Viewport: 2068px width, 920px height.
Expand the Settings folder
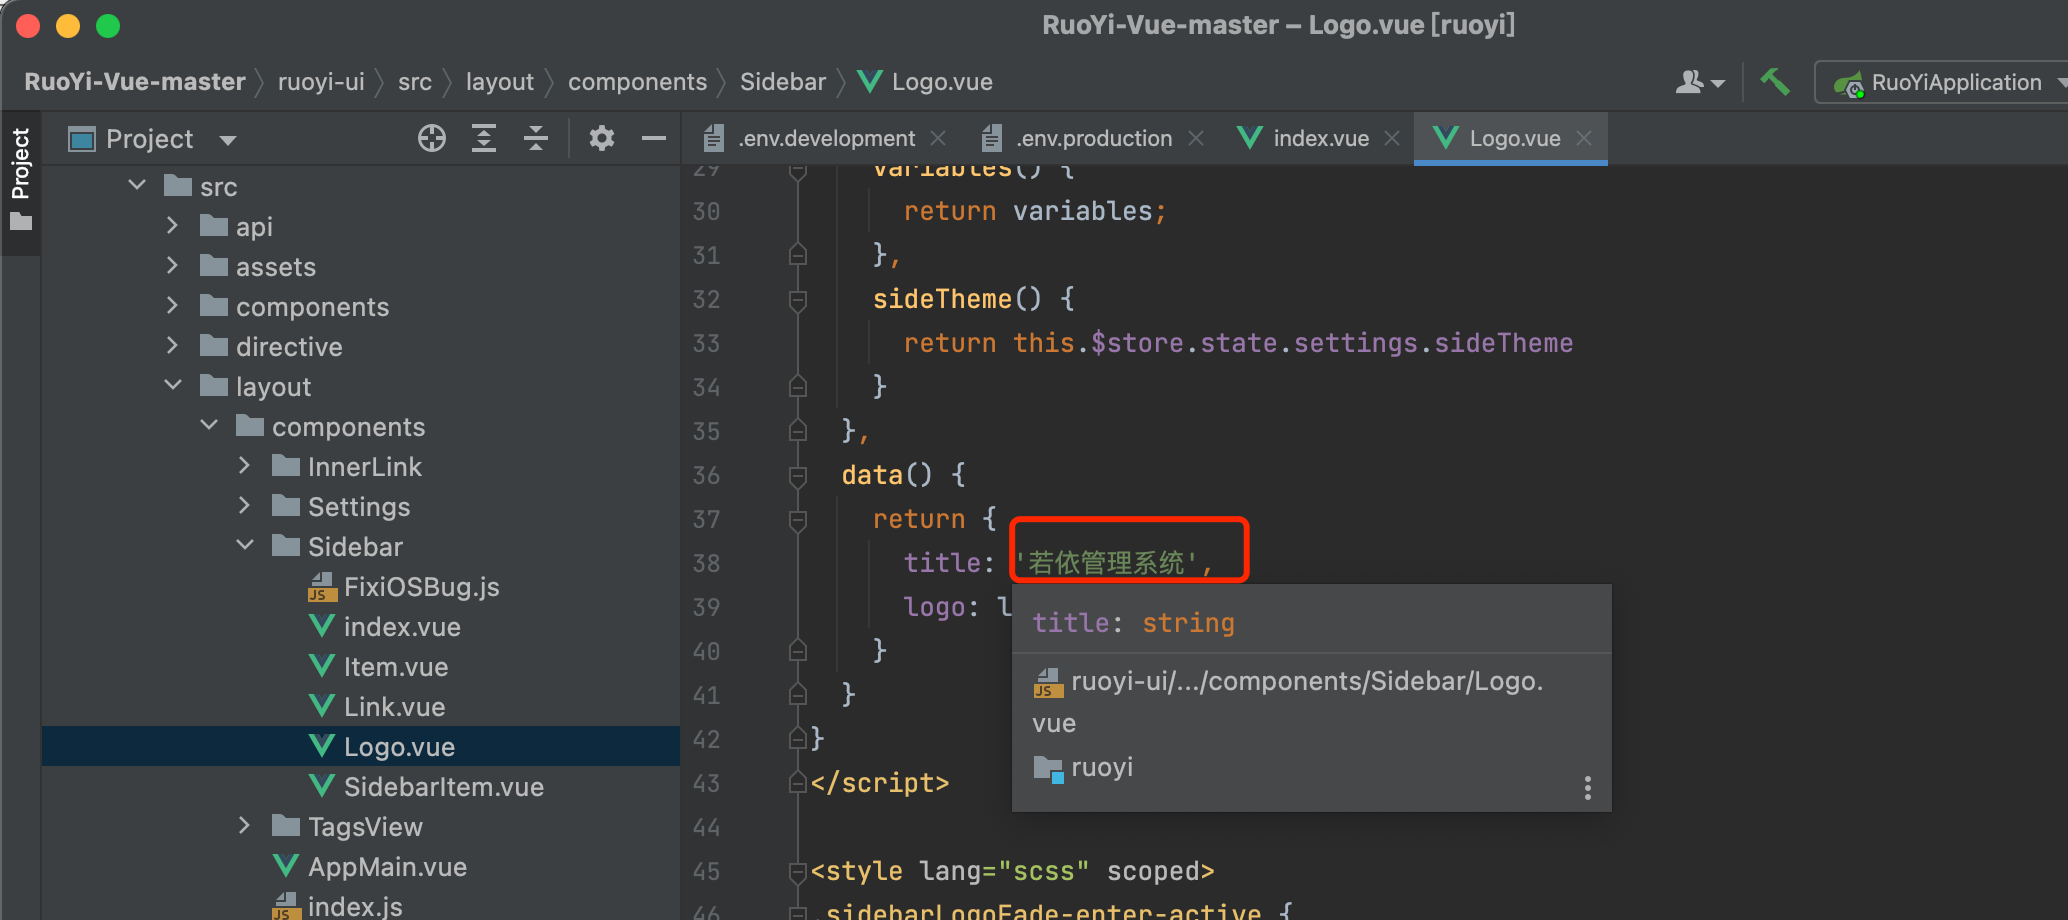click(x=244, y=505)
